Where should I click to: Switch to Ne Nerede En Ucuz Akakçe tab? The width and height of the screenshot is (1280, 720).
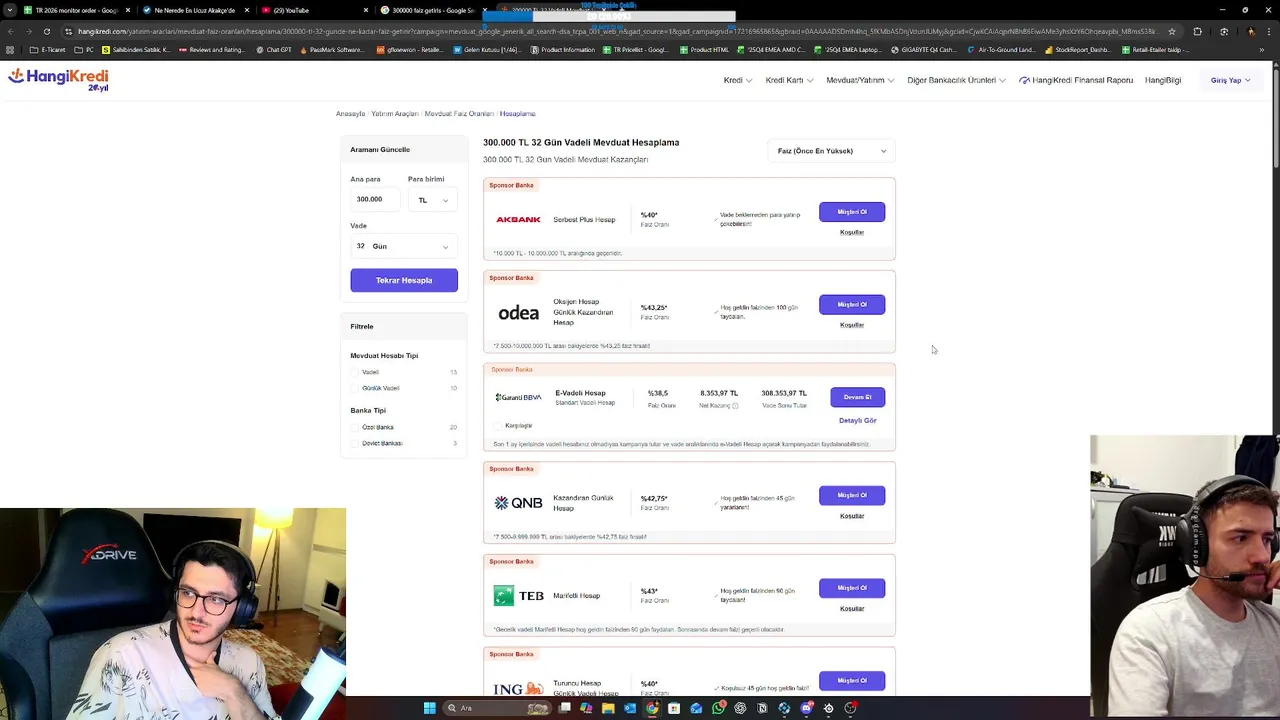point(195,10)
